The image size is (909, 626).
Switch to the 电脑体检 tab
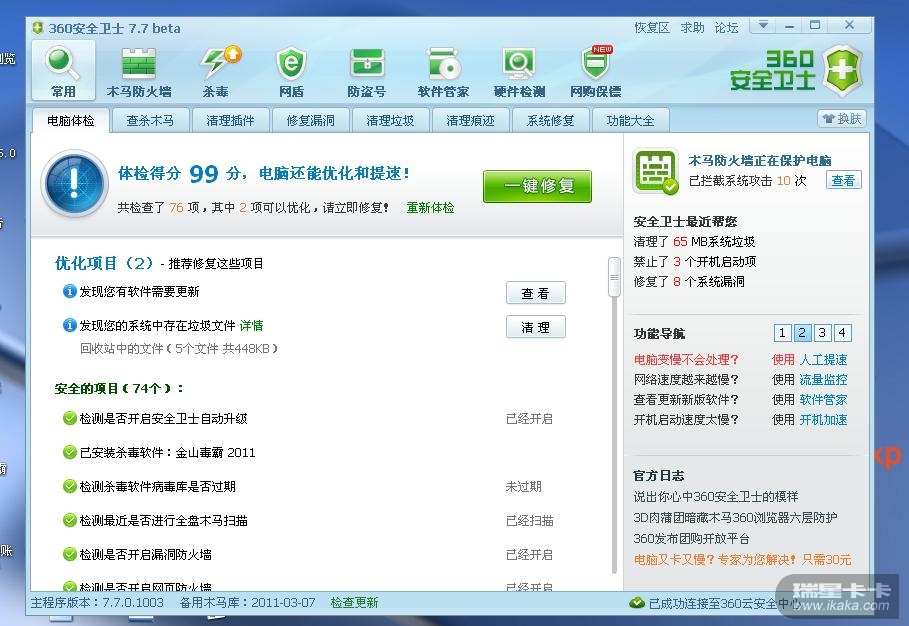(71, 121)
